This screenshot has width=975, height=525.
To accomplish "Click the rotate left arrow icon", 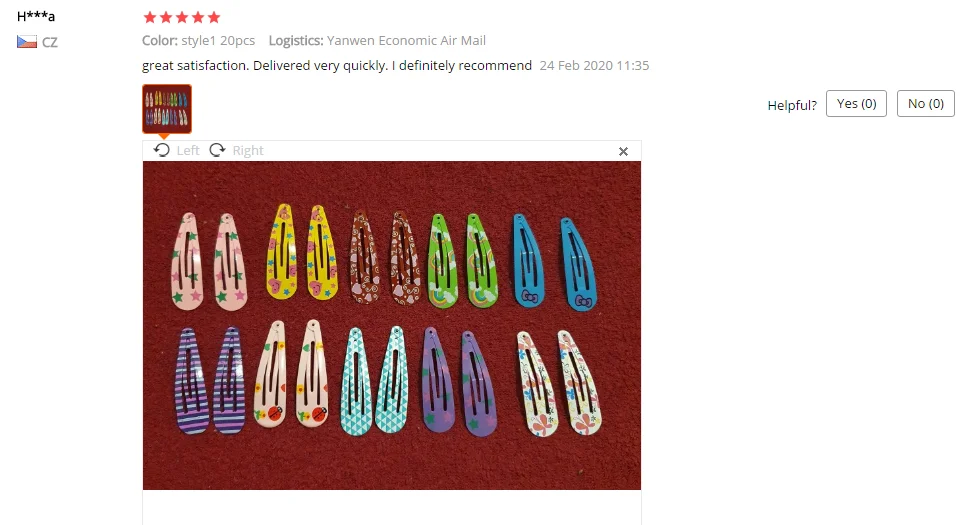I will pyautogui.click(x=162, y=150).
